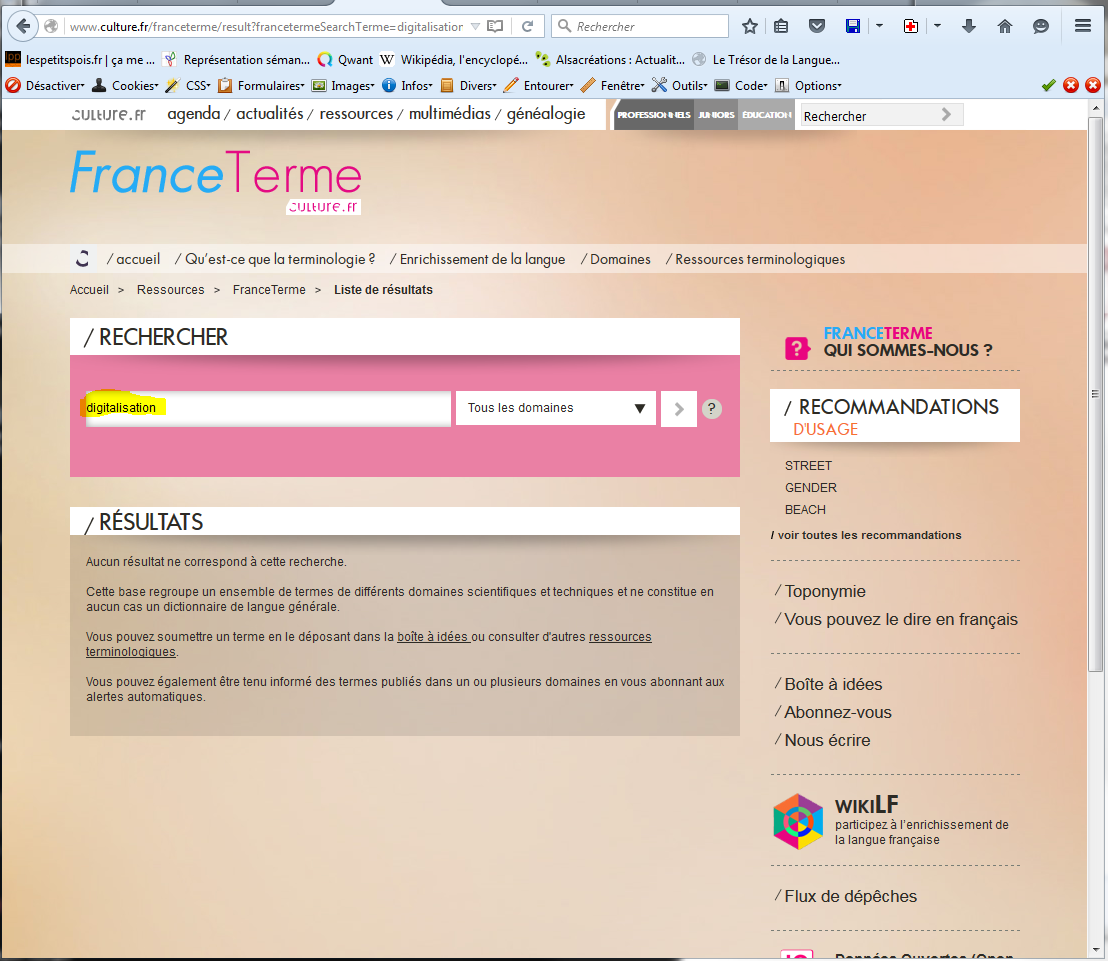Open the Firefox hamburger menu
The image size is (1108, 961).
coord(1083,26)
